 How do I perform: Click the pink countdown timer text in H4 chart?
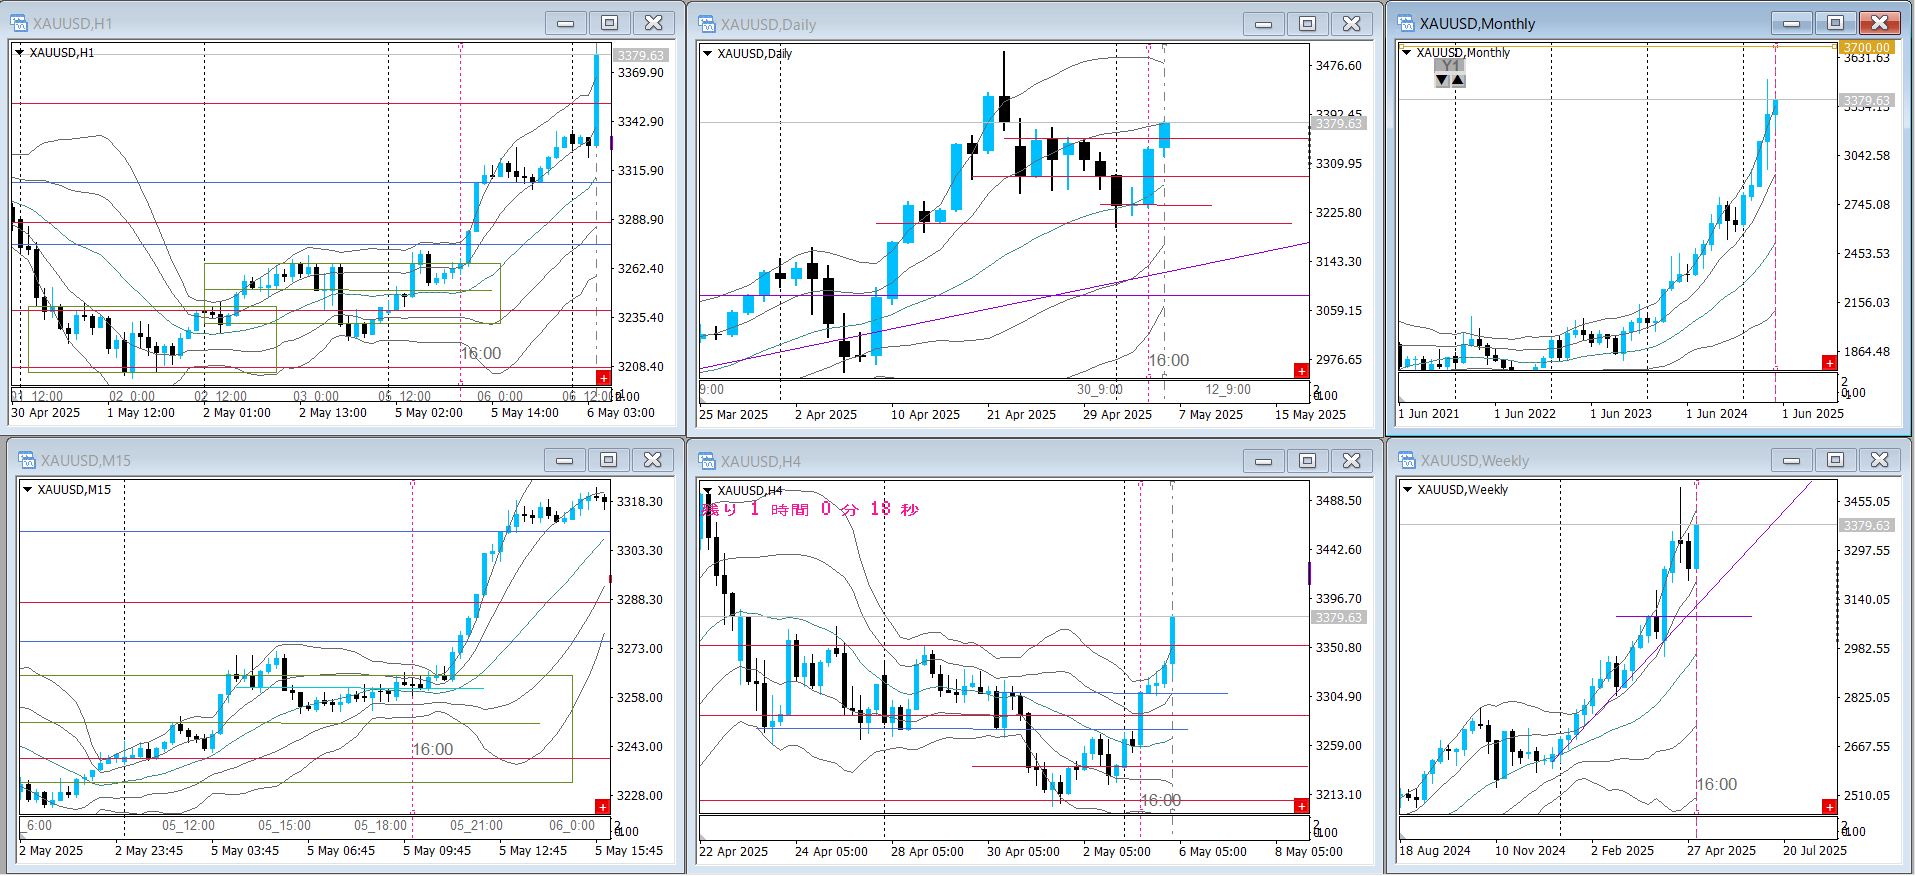[x=810, y=509]
